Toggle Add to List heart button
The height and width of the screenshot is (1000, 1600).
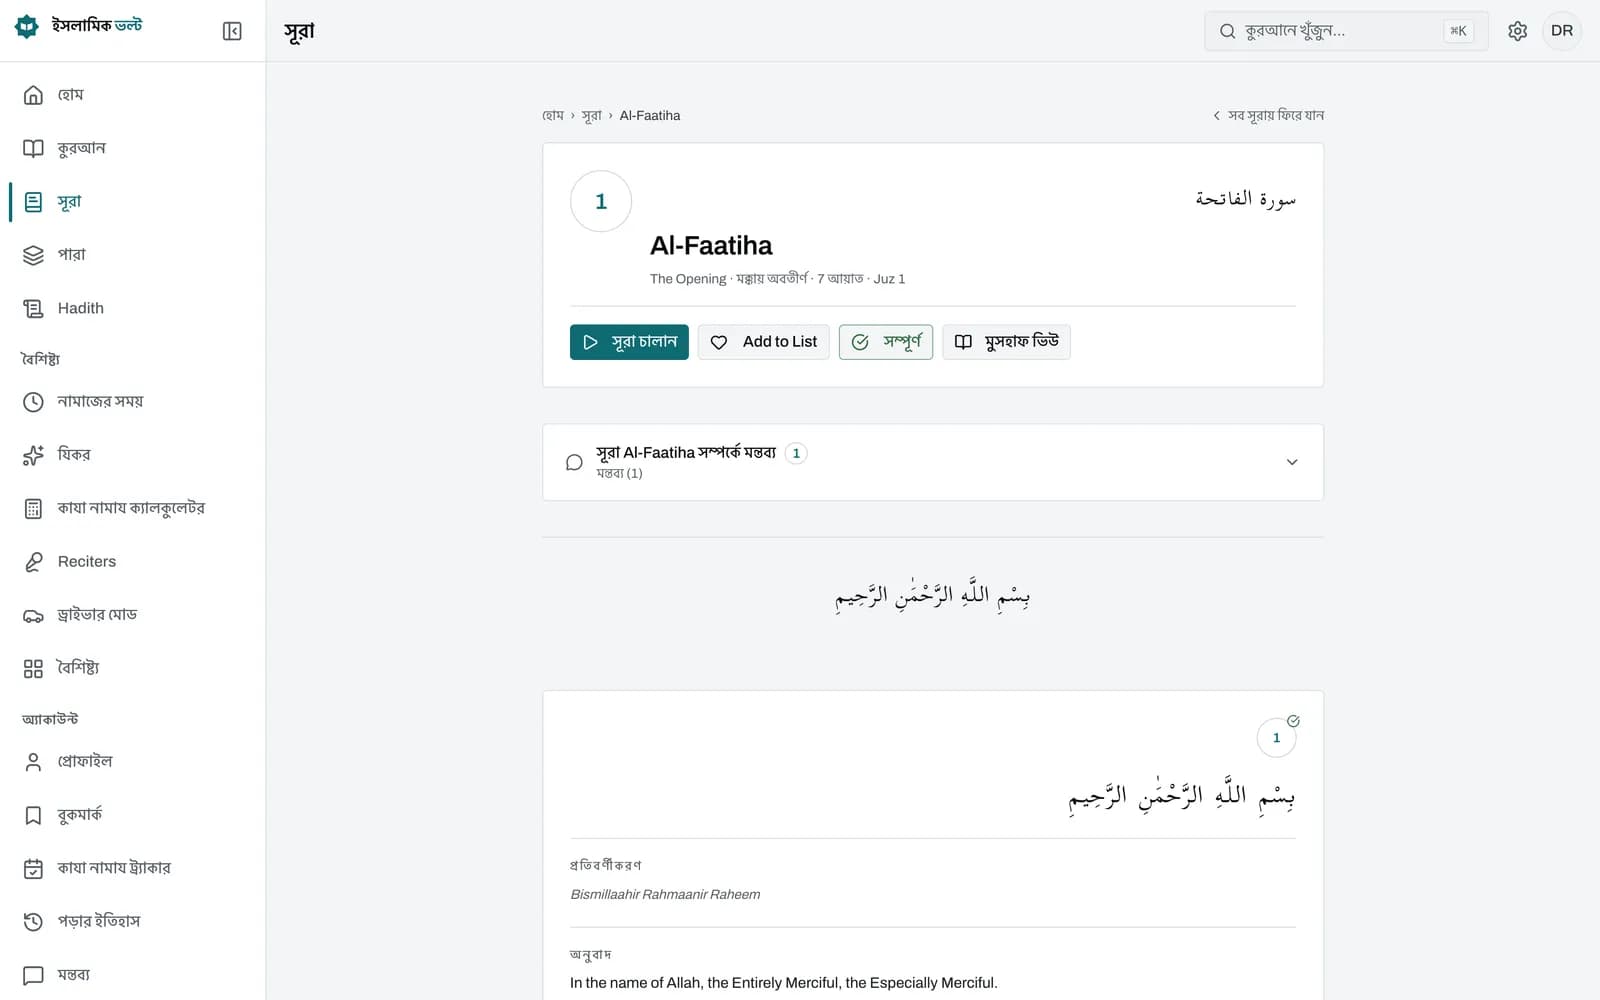pos(763,342)
